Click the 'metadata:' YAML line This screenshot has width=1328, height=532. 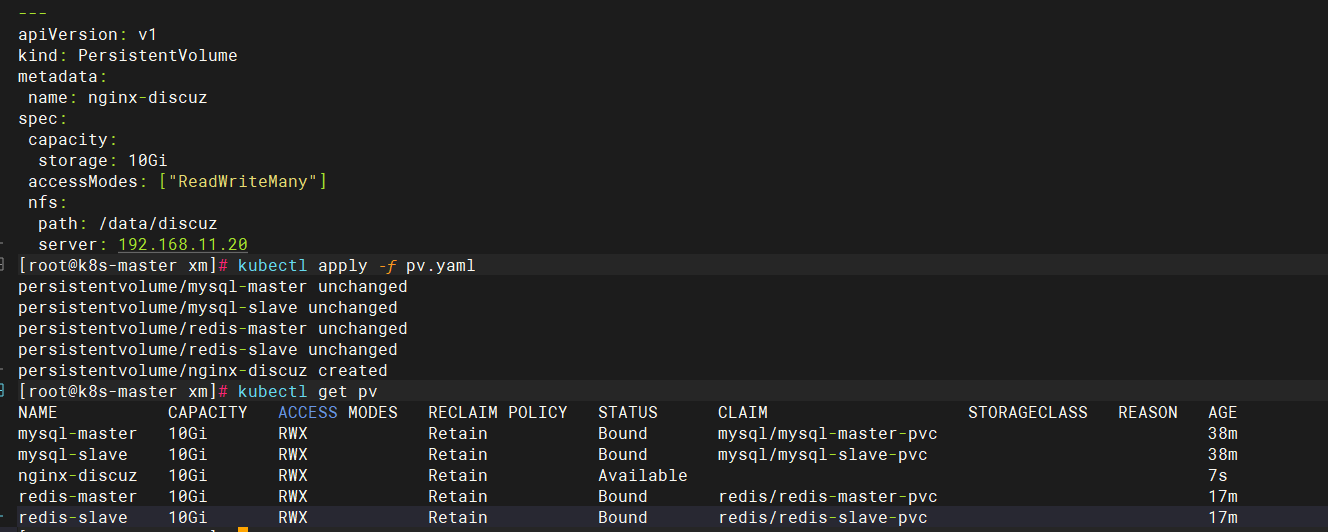point(63,76)
